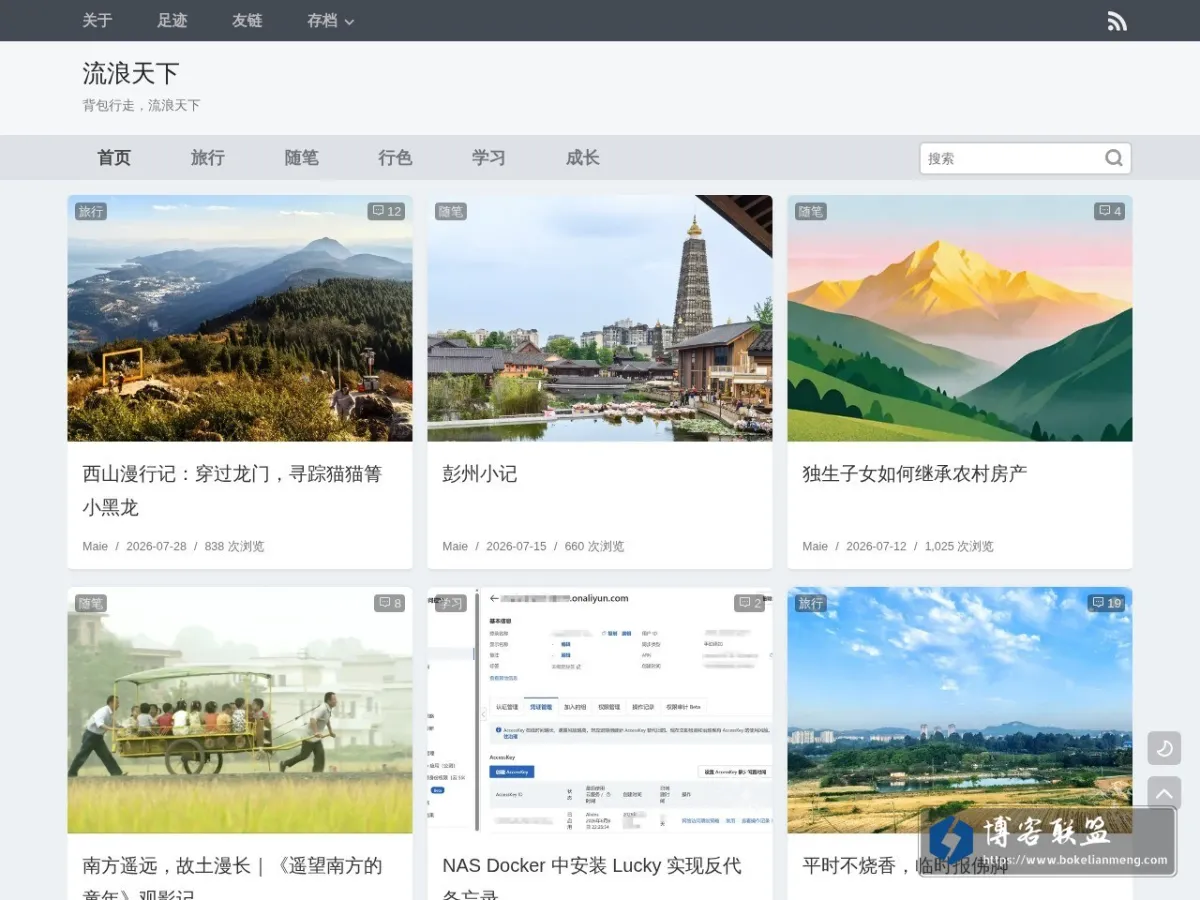Open the 12 comments badge on 西山漫行记
Screen dimensions: 1200x900
tap(386, 211)
